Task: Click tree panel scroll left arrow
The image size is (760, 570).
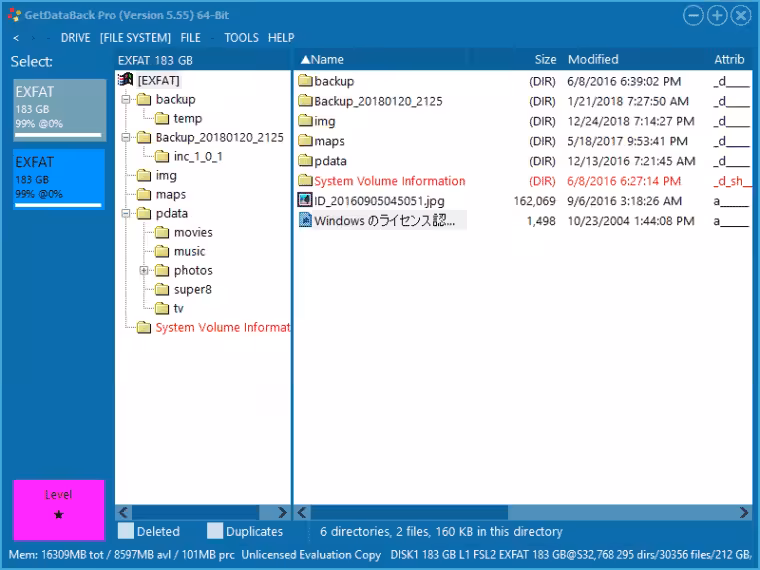Action: pyautogui.click(x=124, y=512)
